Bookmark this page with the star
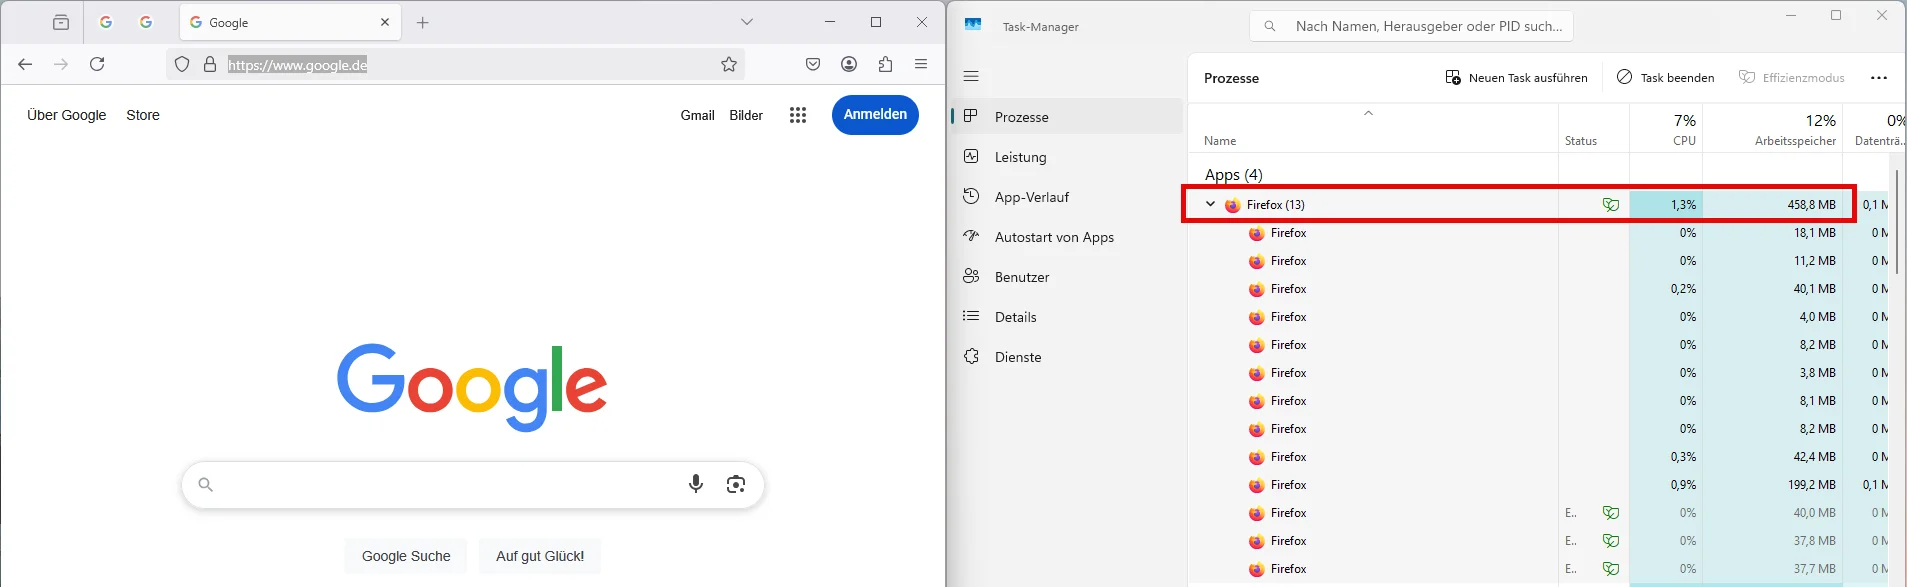Image resolution: width=1907 pixels, height=587 pixels. (x=729, y=64)
